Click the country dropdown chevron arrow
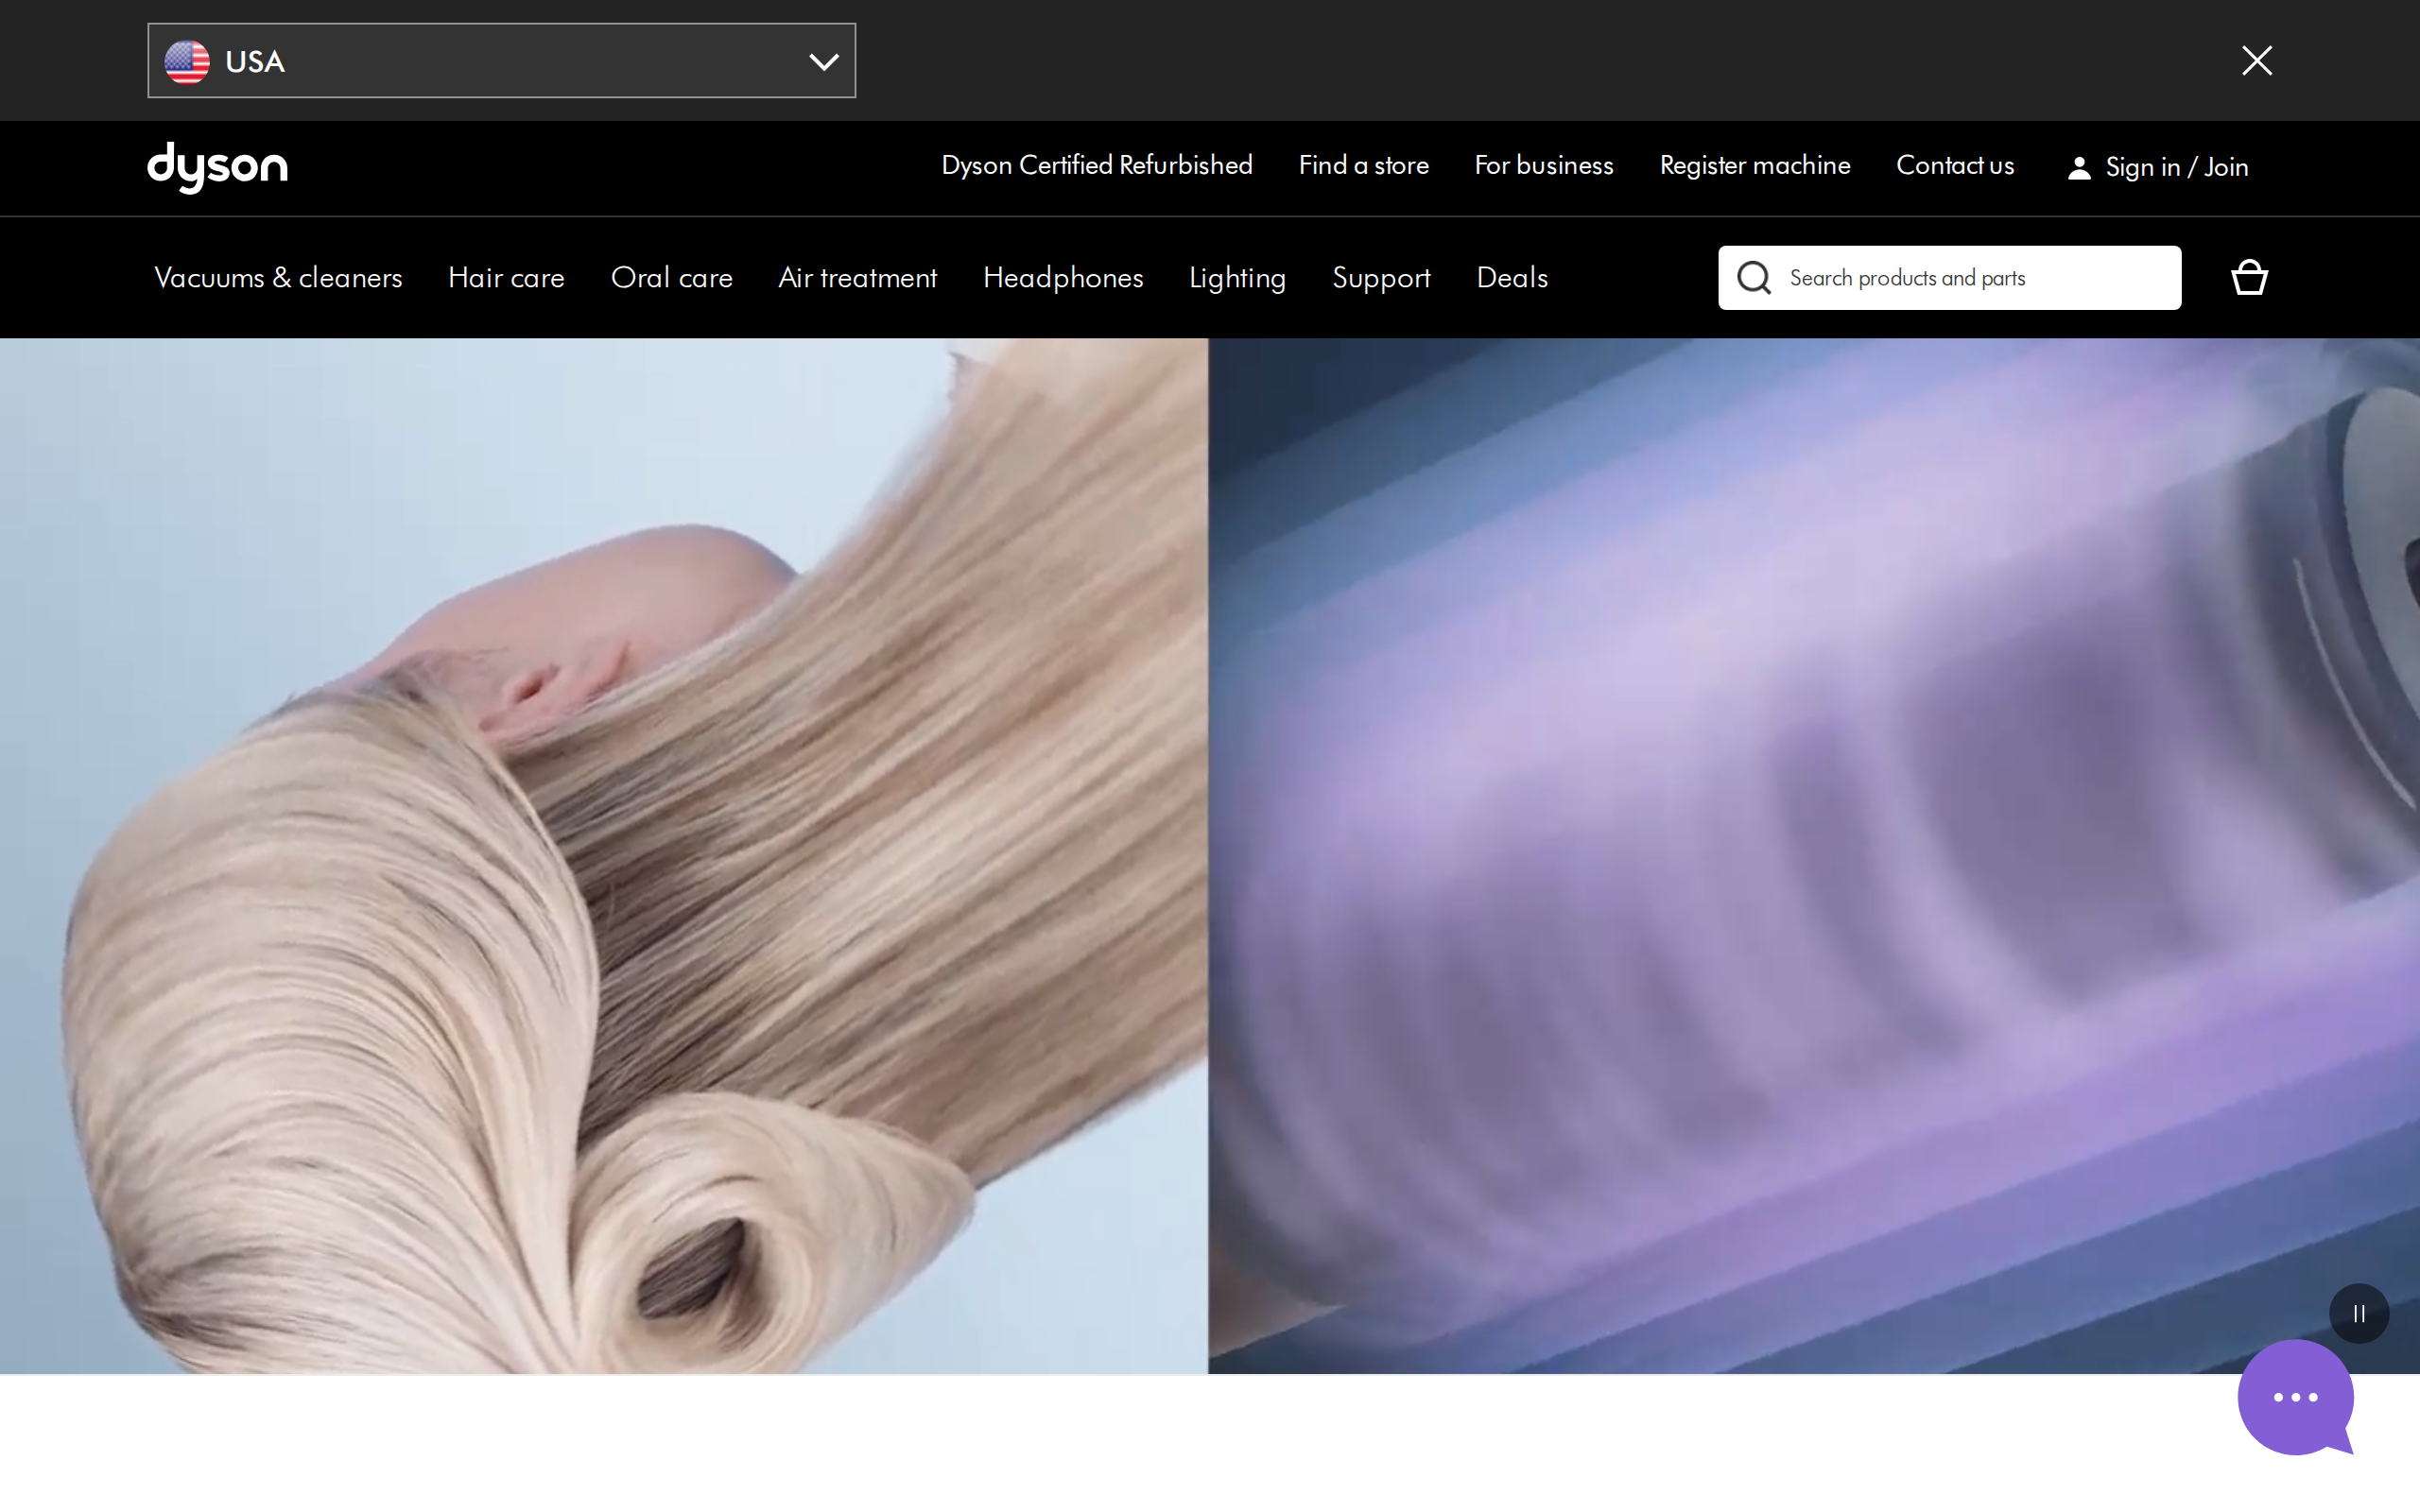This screenshot has width=2420, height=1512. [823, 62]
